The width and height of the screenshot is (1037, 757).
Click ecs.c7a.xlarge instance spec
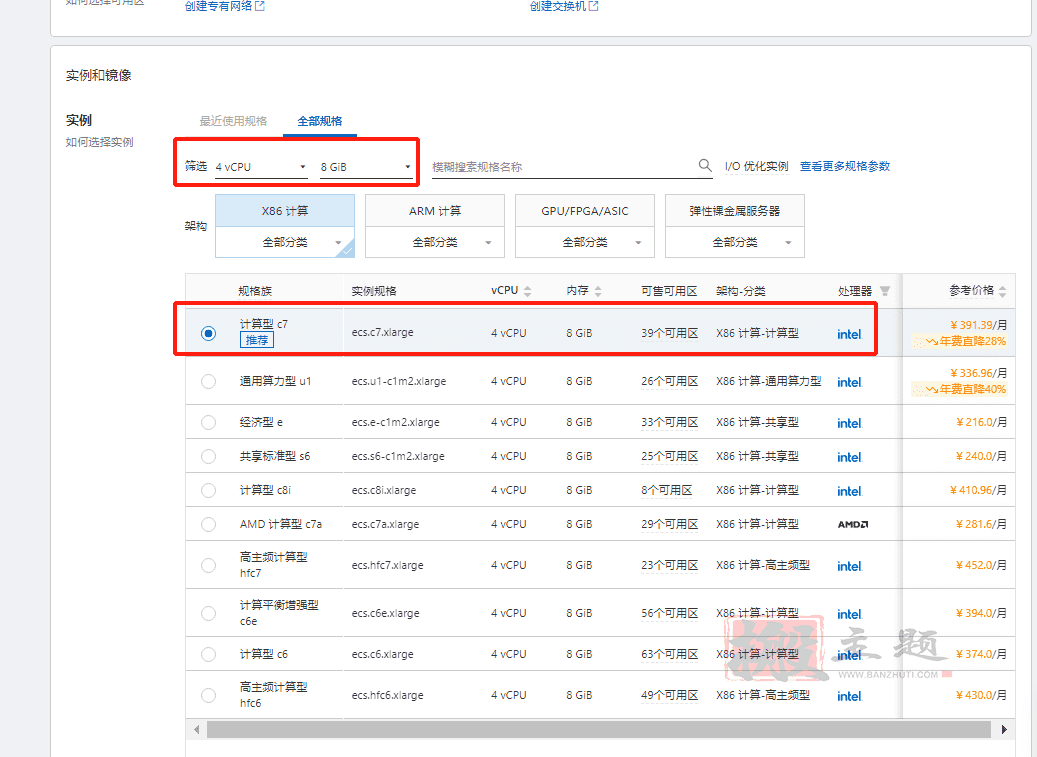[386, 524]
